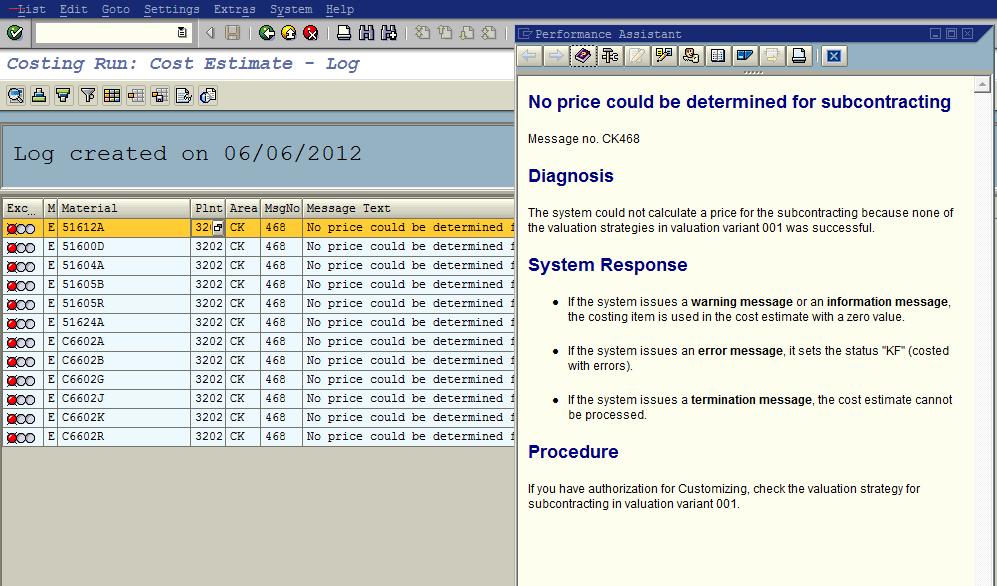Click the Performance Assistant forward arrow
Viewport: 997px width, 586px height.
click(x=556, y=56)
